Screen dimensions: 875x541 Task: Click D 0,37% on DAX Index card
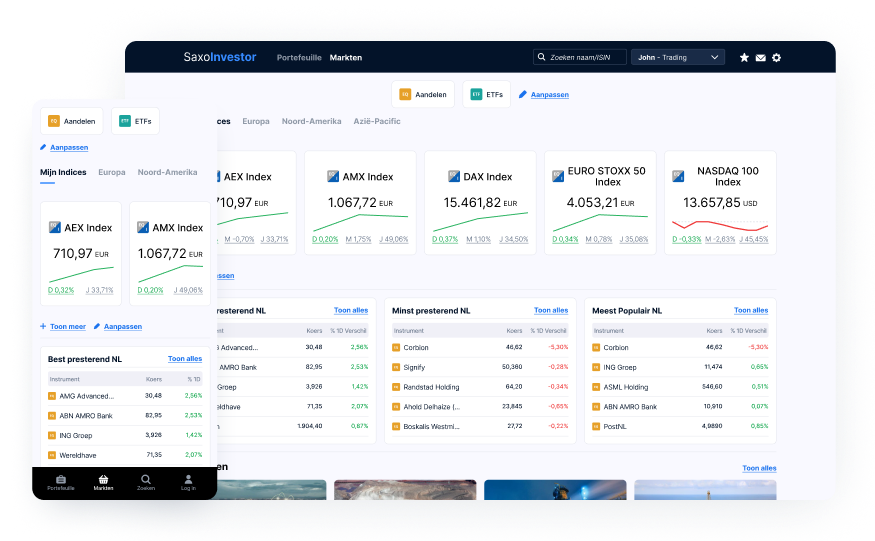pos(445,240)
